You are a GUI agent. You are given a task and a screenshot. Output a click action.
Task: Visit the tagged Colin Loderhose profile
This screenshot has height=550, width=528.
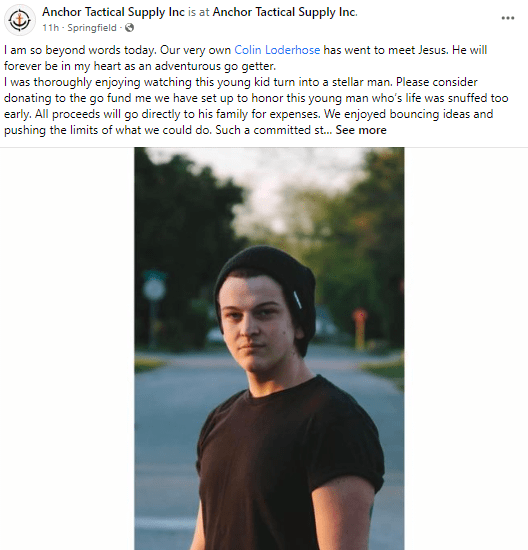coord(277,50)
